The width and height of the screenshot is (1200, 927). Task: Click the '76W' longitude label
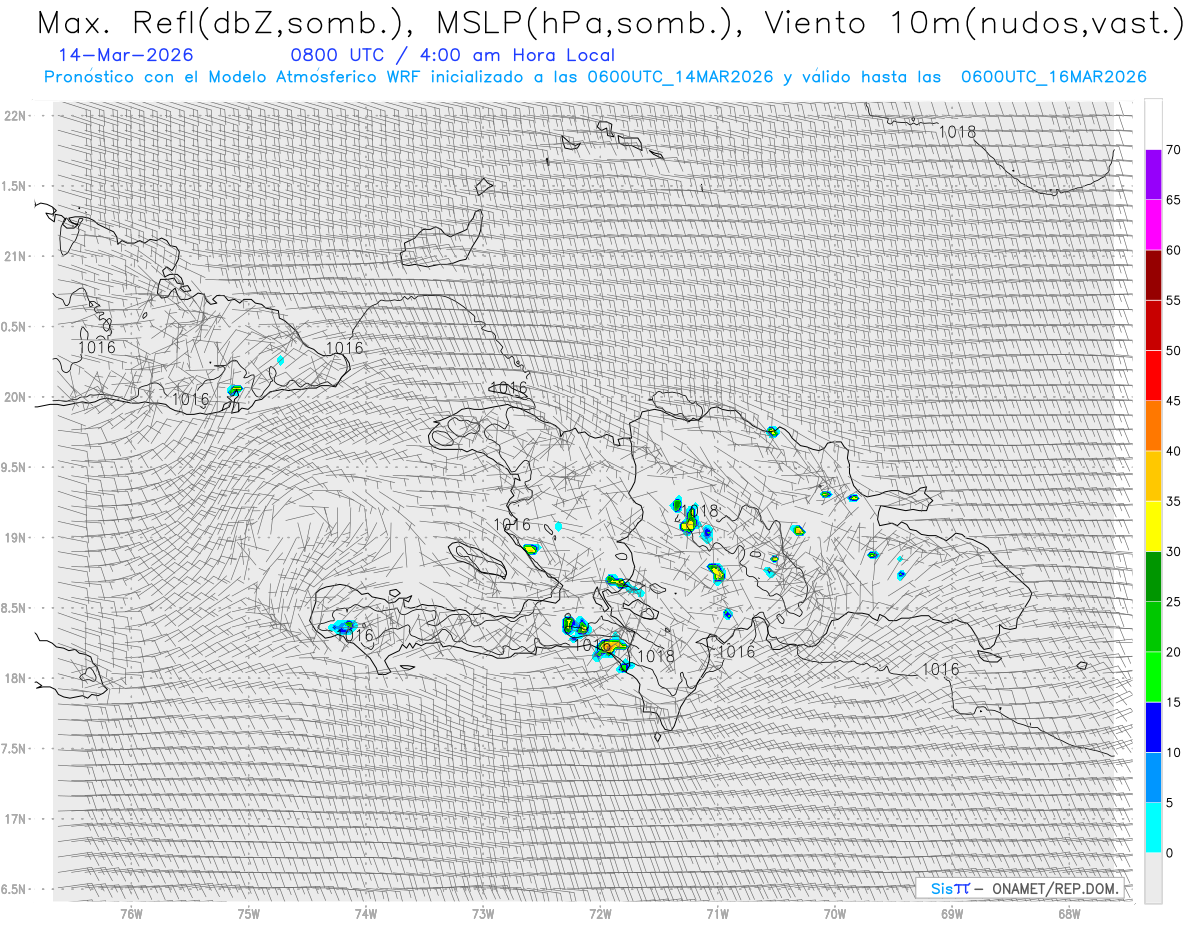(131, 914)
